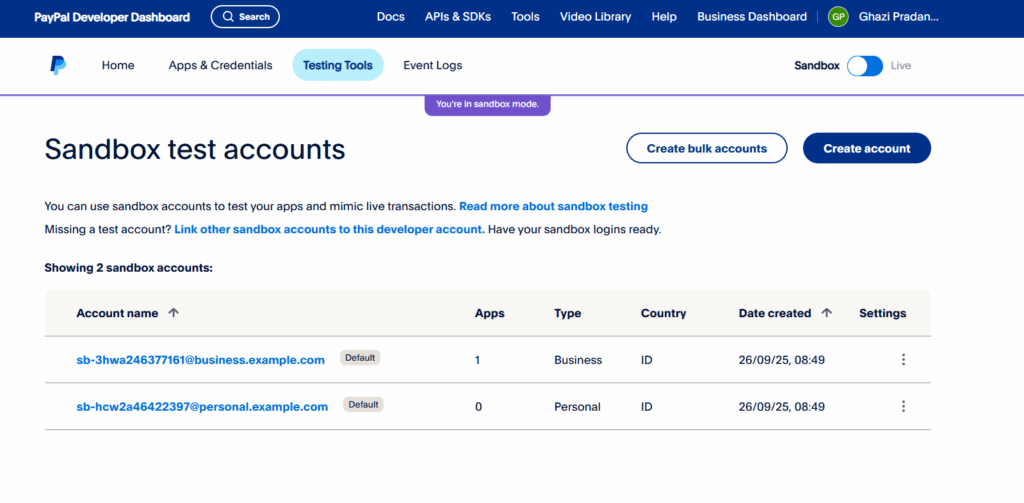The height and width of the screenshot is (503, 1024).
Task: Click the Settings column header
Action: pos(882,313)
